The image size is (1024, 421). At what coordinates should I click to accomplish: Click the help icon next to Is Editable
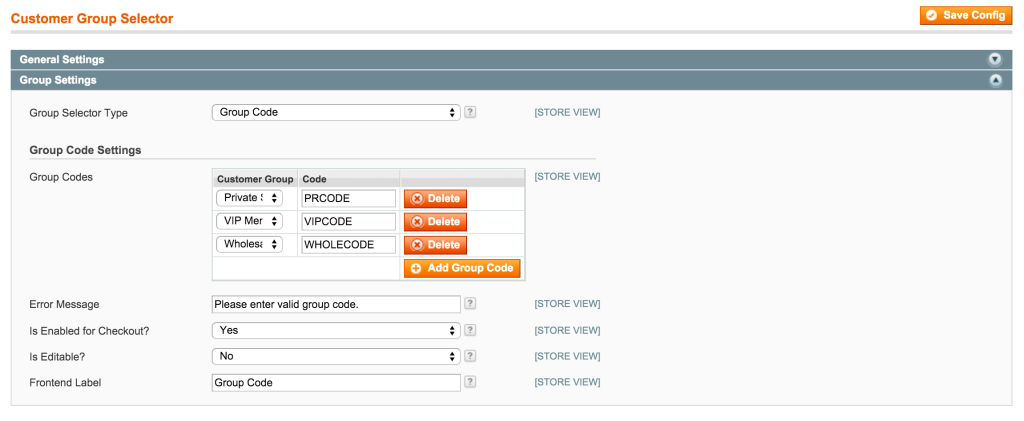pyautogui.click(x=470, y=356)
